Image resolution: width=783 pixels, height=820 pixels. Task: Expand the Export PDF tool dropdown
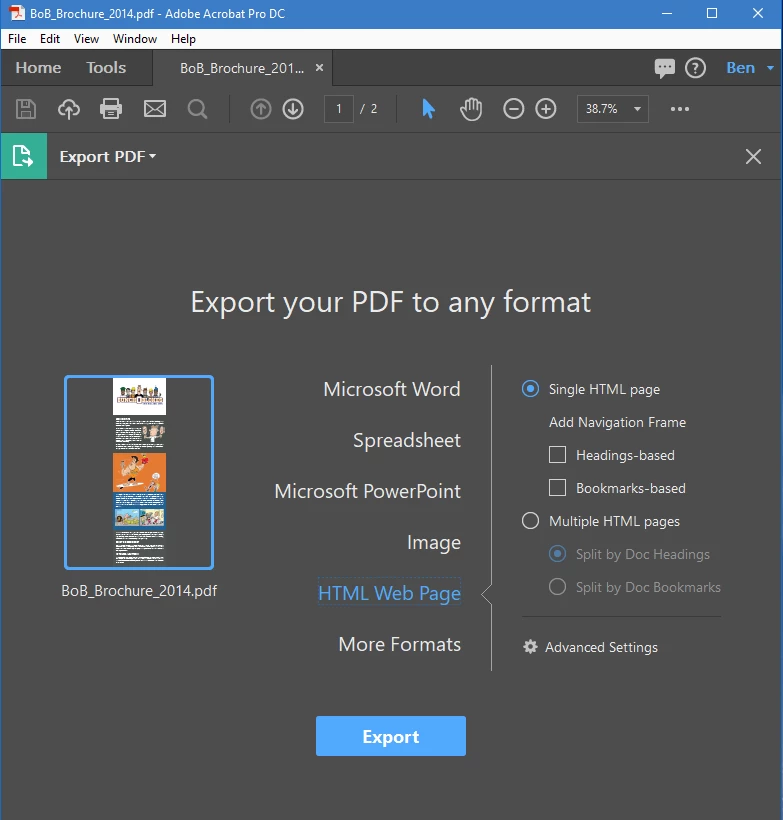pos(153,156)
